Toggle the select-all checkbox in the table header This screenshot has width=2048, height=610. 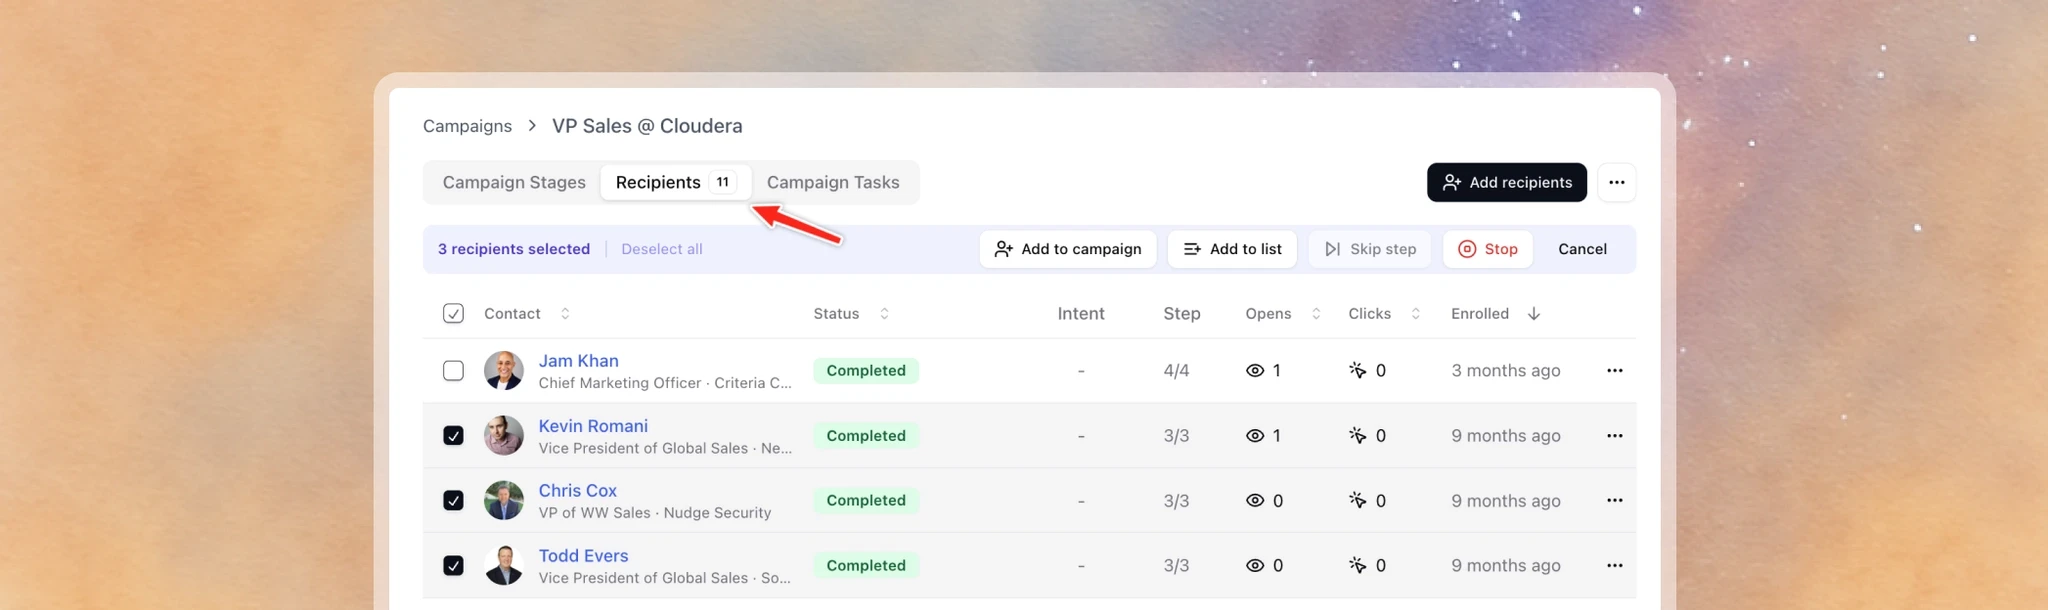click(x=453, y=313)
